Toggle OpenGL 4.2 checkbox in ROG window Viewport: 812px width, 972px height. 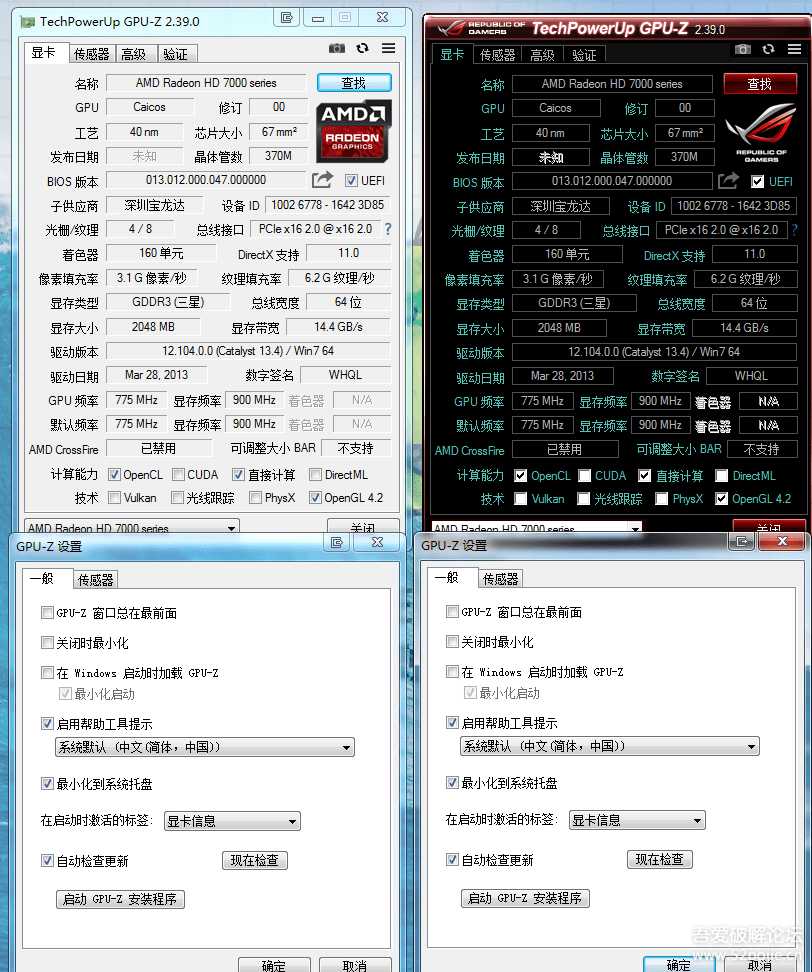click(x=721, y=498)
